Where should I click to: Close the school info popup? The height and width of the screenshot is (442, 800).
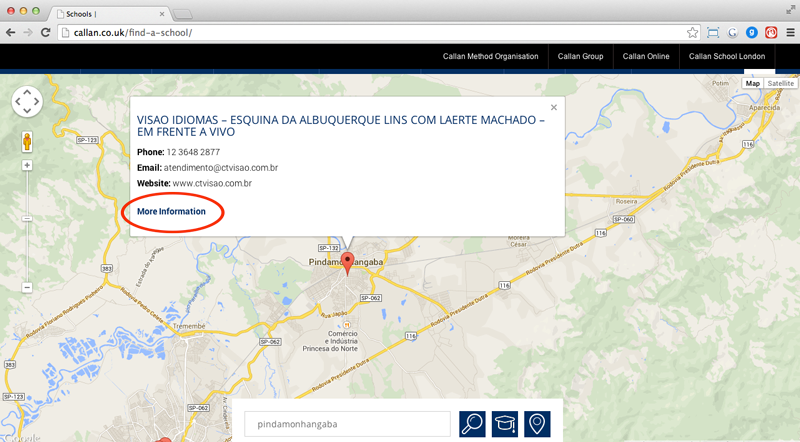tap(554, 107)
